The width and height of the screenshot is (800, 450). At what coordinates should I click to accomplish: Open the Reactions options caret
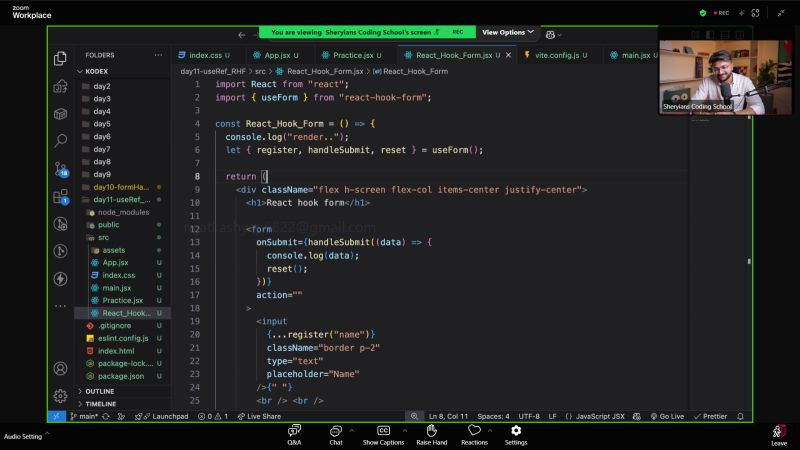490,431
